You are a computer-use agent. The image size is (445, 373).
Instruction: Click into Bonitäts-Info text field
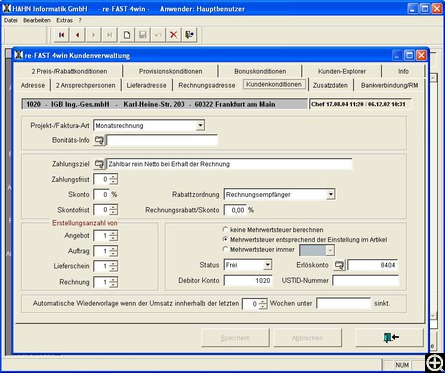(x=162, y=140)
